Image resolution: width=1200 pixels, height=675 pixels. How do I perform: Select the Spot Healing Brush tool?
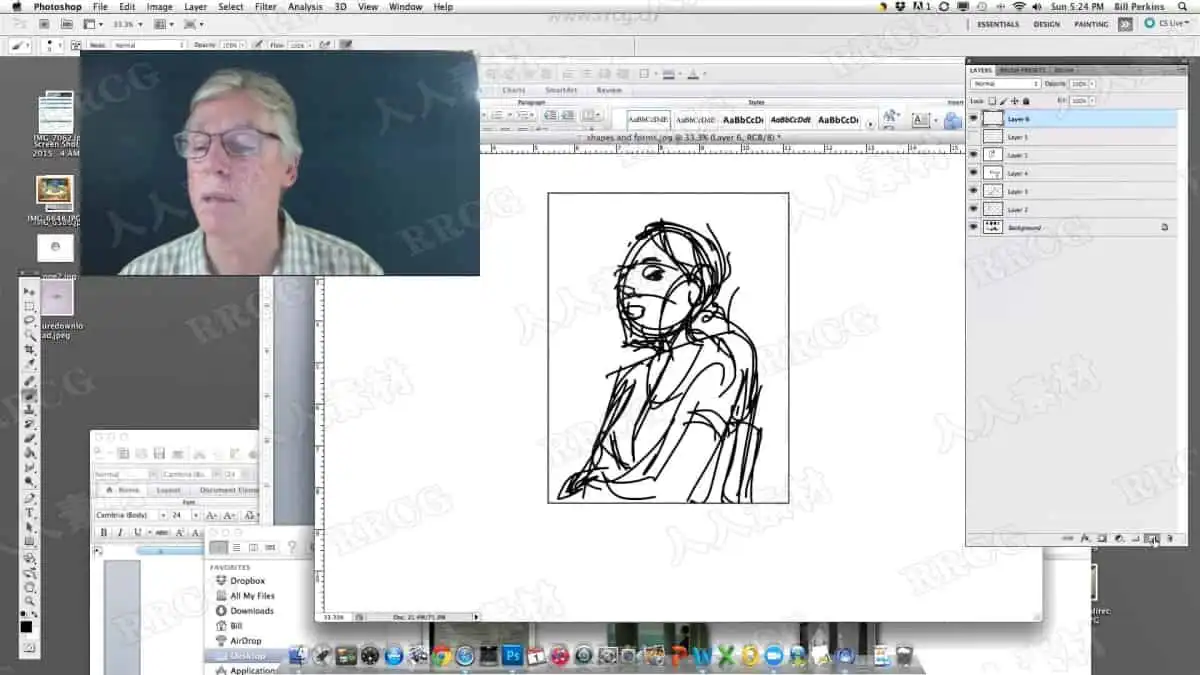coord(29,381)
